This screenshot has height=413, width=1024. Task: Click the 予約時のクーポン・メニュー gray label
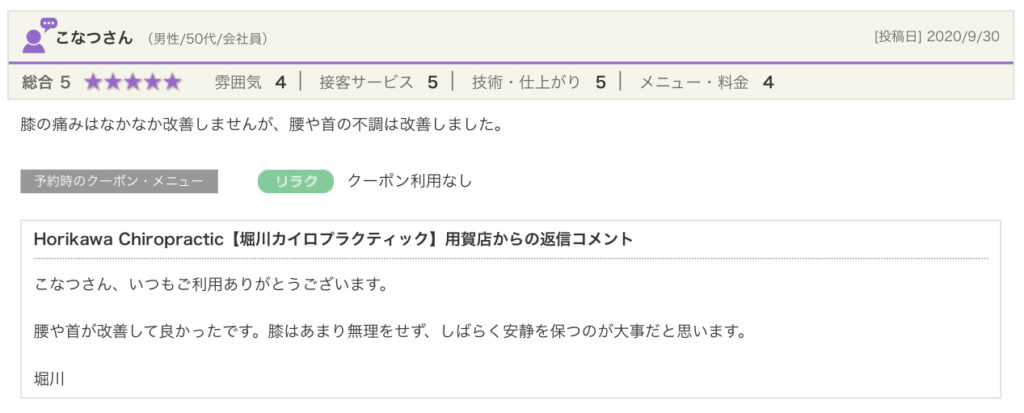tap(119, 182)
